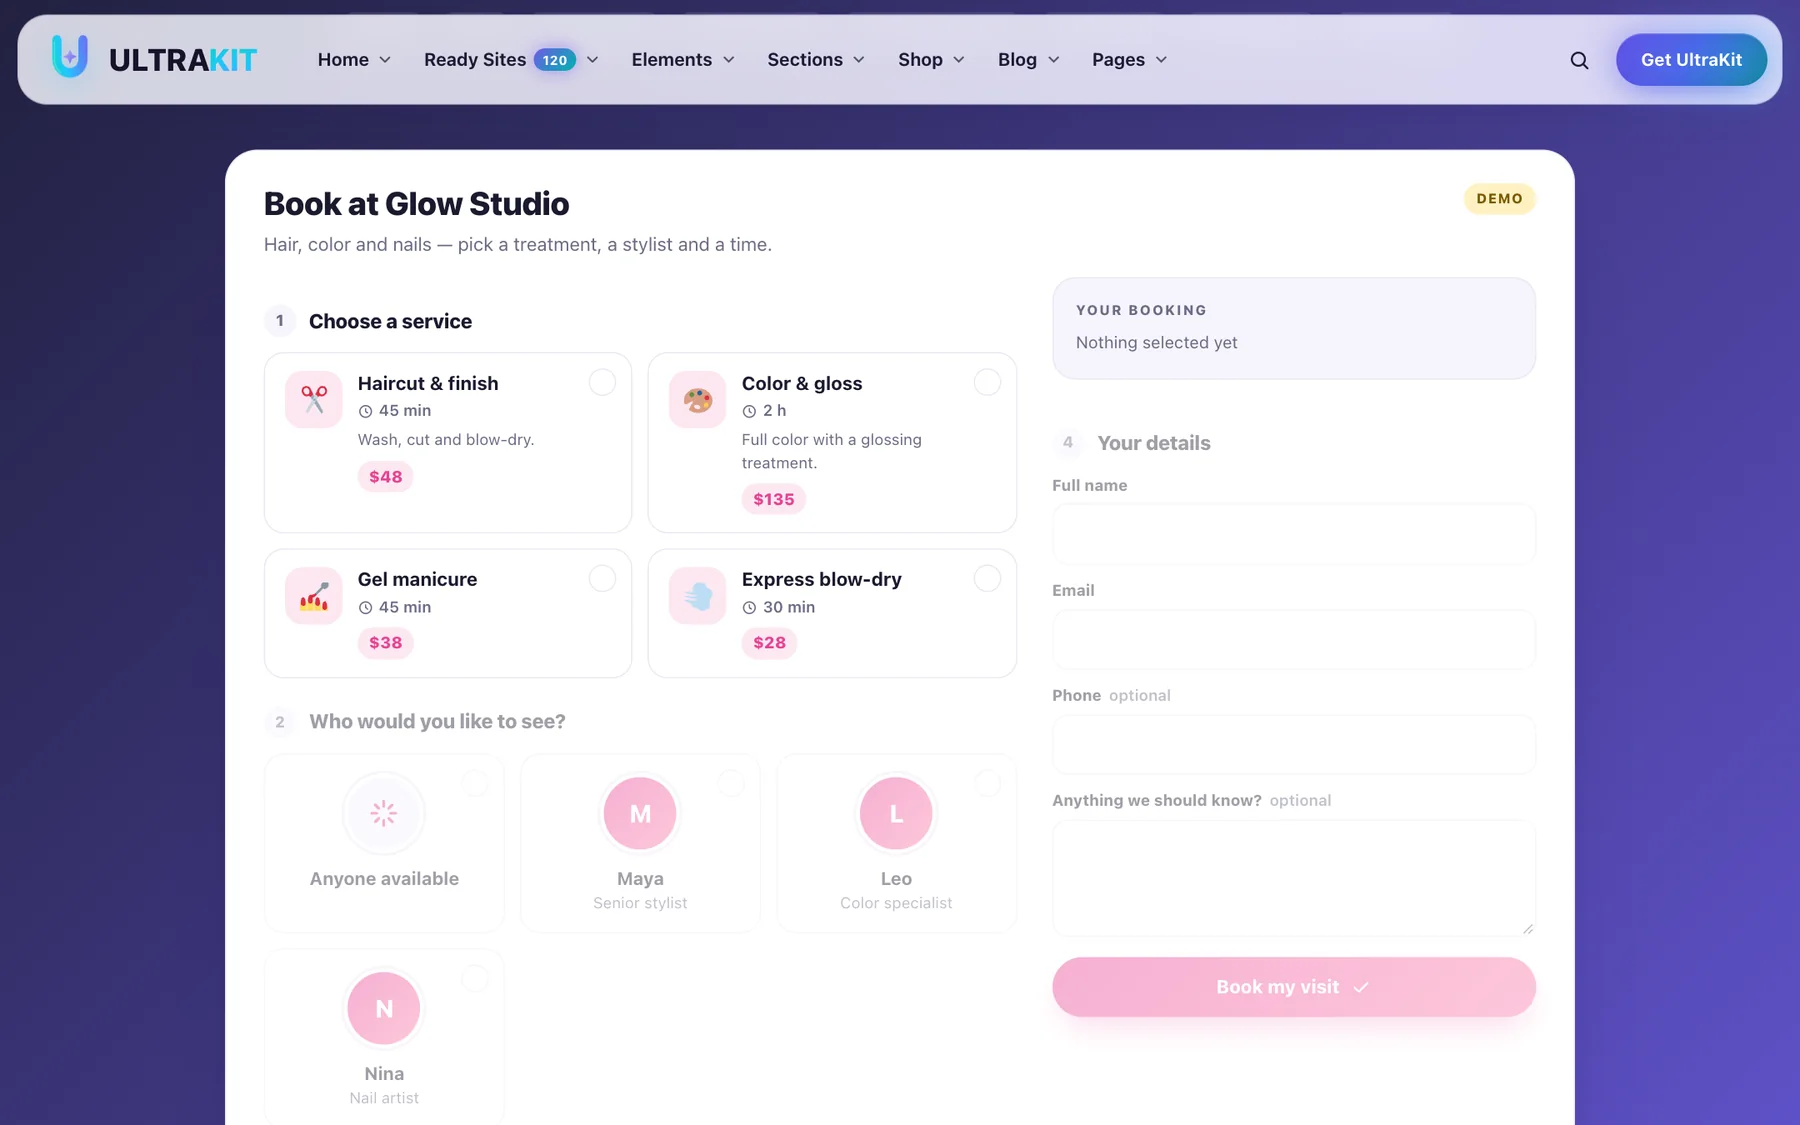Expand the Elements chevron
Viewport: 1800px width, 1125px height.
pos(729,60)
